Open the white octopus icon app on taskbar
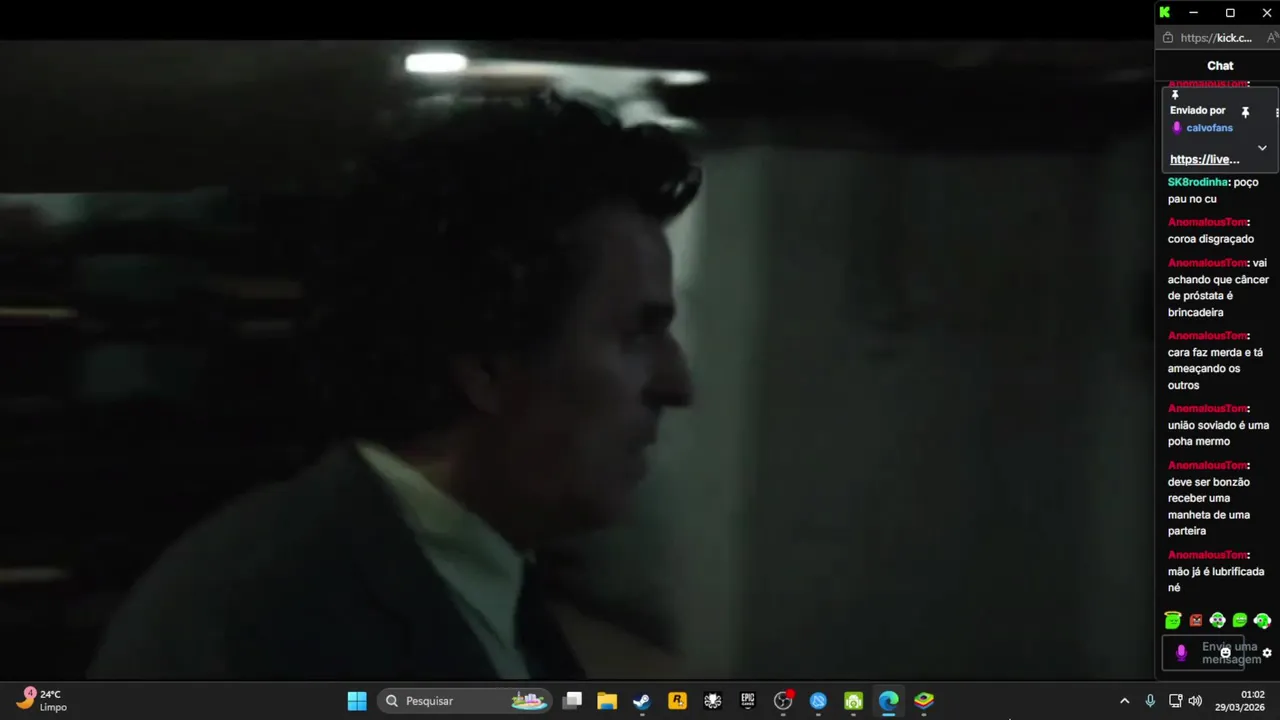 coord(713,701)
